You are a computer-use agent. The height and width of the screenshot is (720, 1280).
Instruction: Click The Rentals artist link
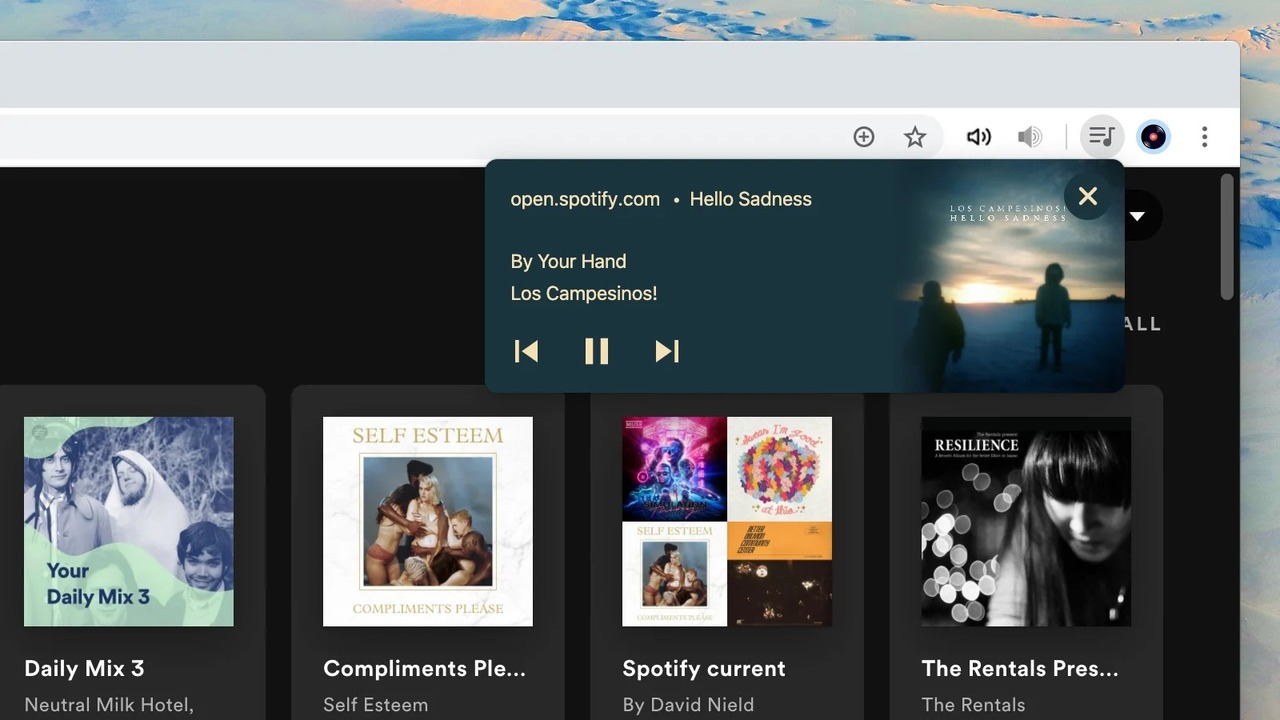click(x=973, y=705)
